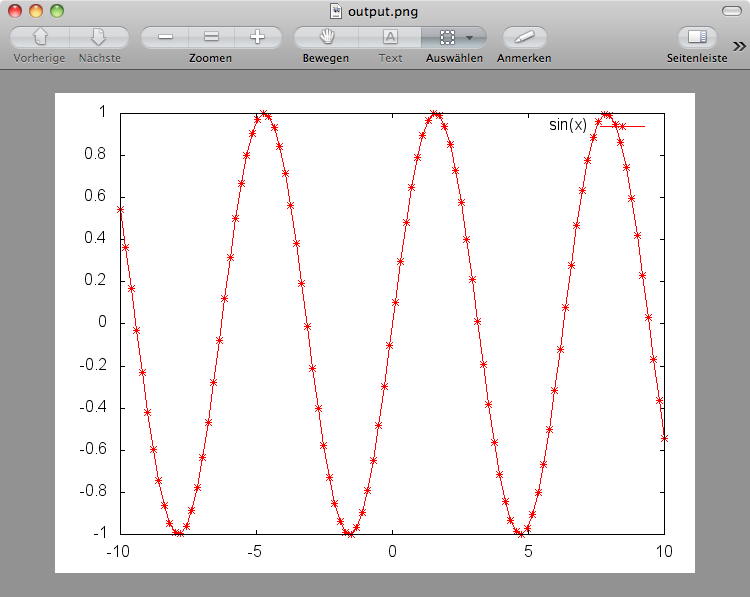This screenshot has height=597, width=750.
Task: Zoom out with the minus button
Action: 165,37
